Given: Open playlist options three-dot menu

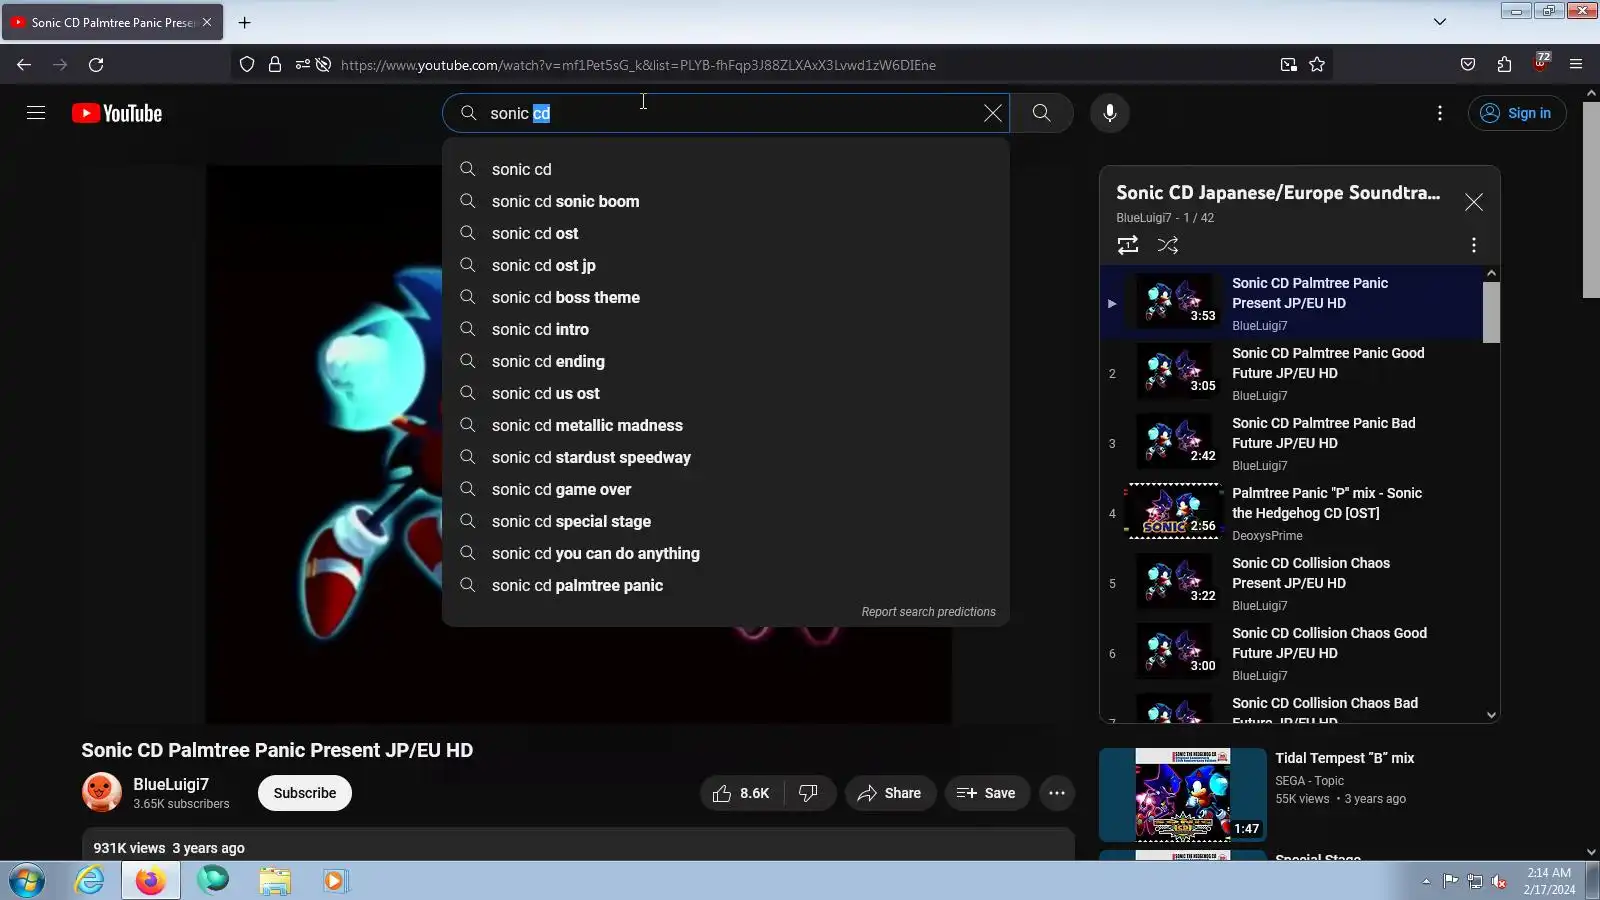Looking at the screenshot, I should pyautogui.click(x=1474, y=245).
